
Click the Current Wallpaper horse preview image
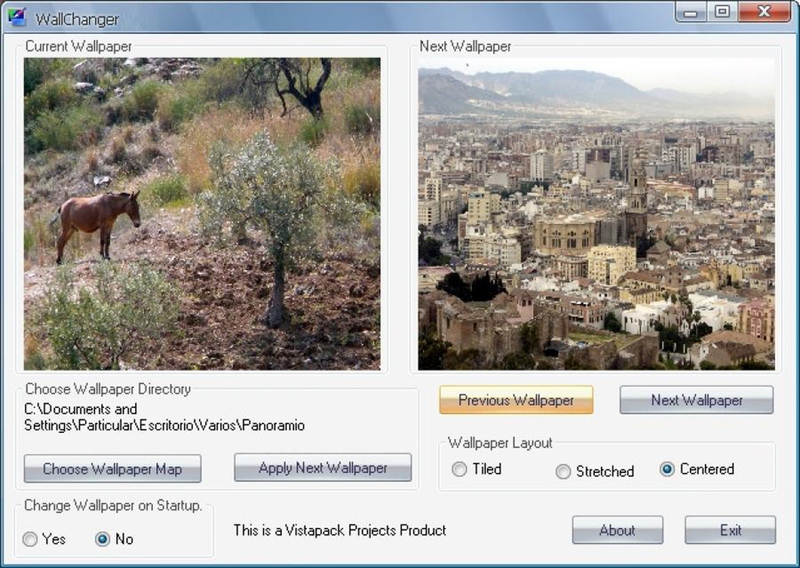coord(202,214)
